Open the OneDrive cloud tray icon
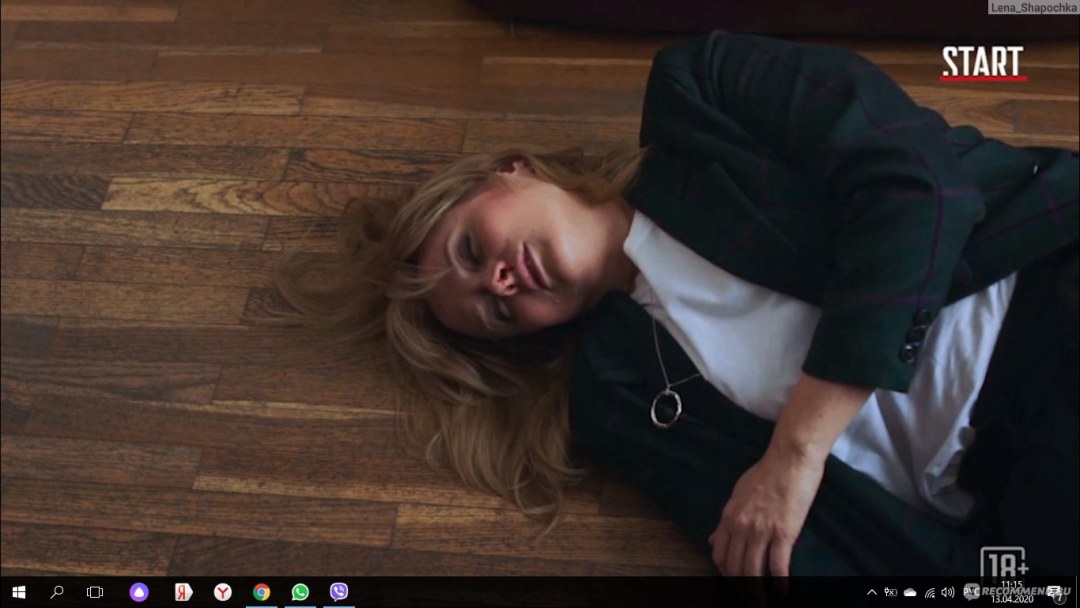Image resolution: width=1080 pixels, height=608 pixels. click(910, 592)
